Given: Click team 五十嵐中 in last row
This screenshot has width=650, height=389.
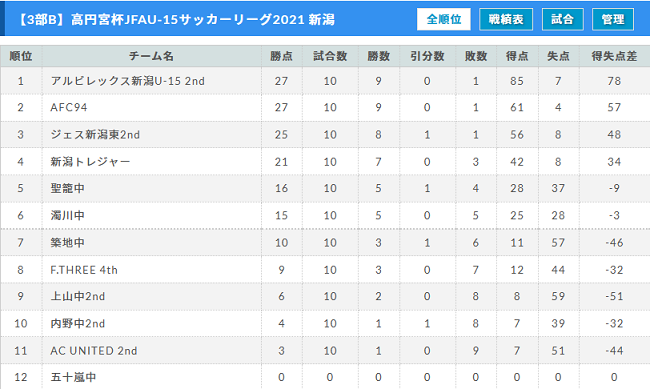Looking at the screenshot, I should pos(73,377).
